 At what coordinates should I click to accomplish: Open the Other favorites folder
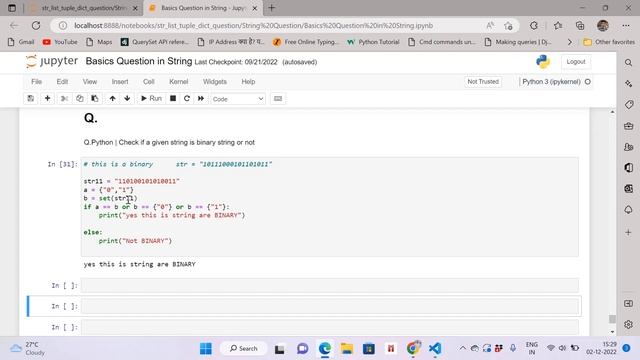609,42
